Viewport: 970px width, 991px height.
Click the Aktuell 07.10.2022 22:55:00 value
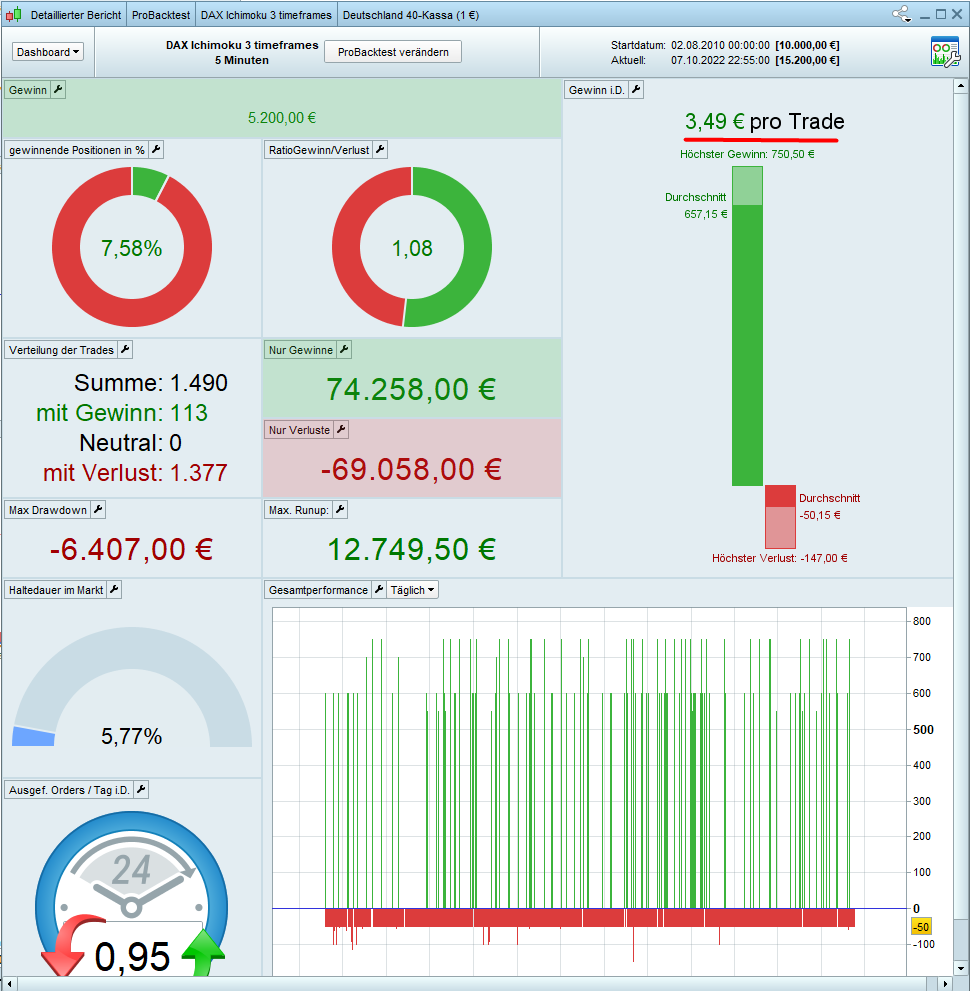point(720,61)
